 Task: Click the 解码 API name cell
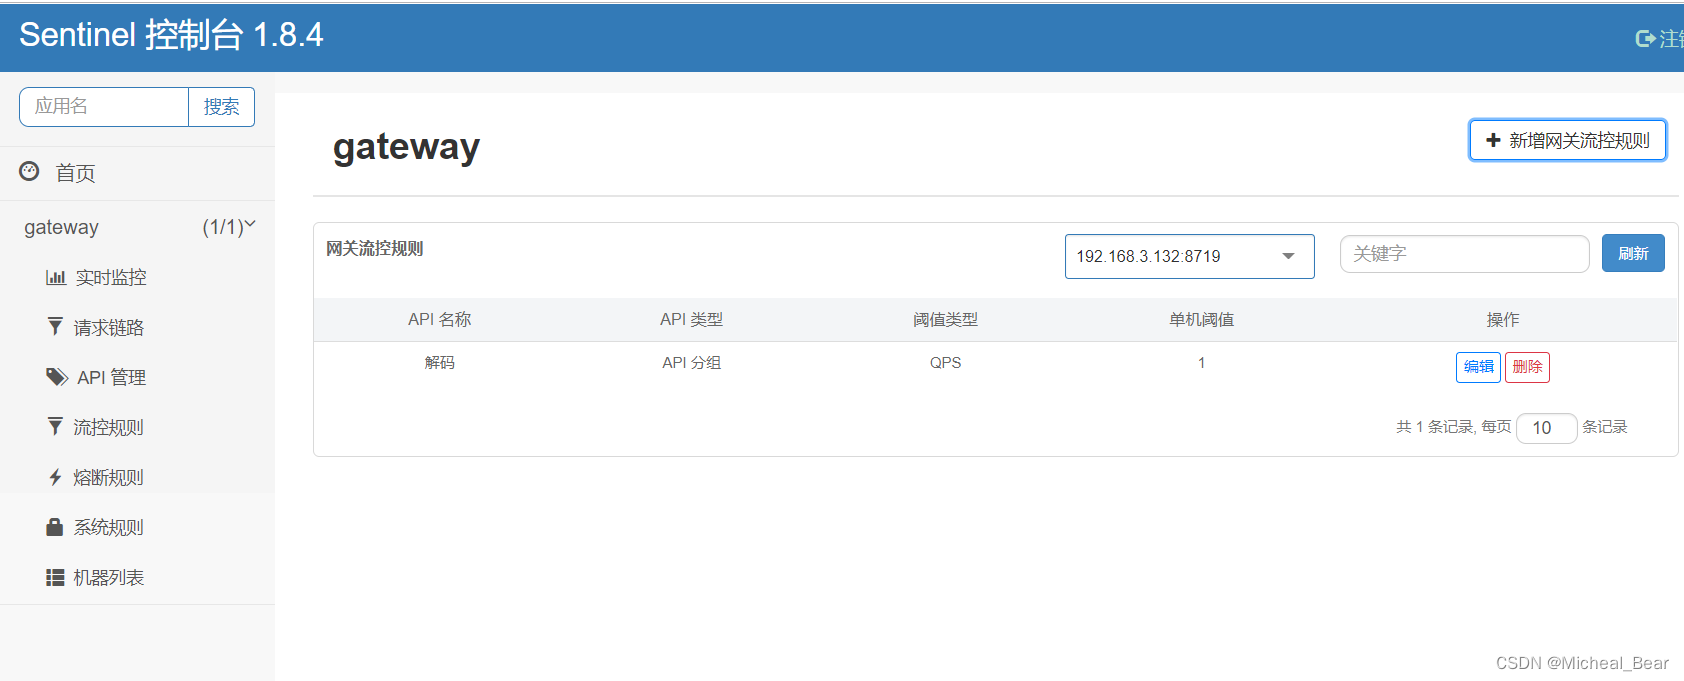(x=439, y=362)
